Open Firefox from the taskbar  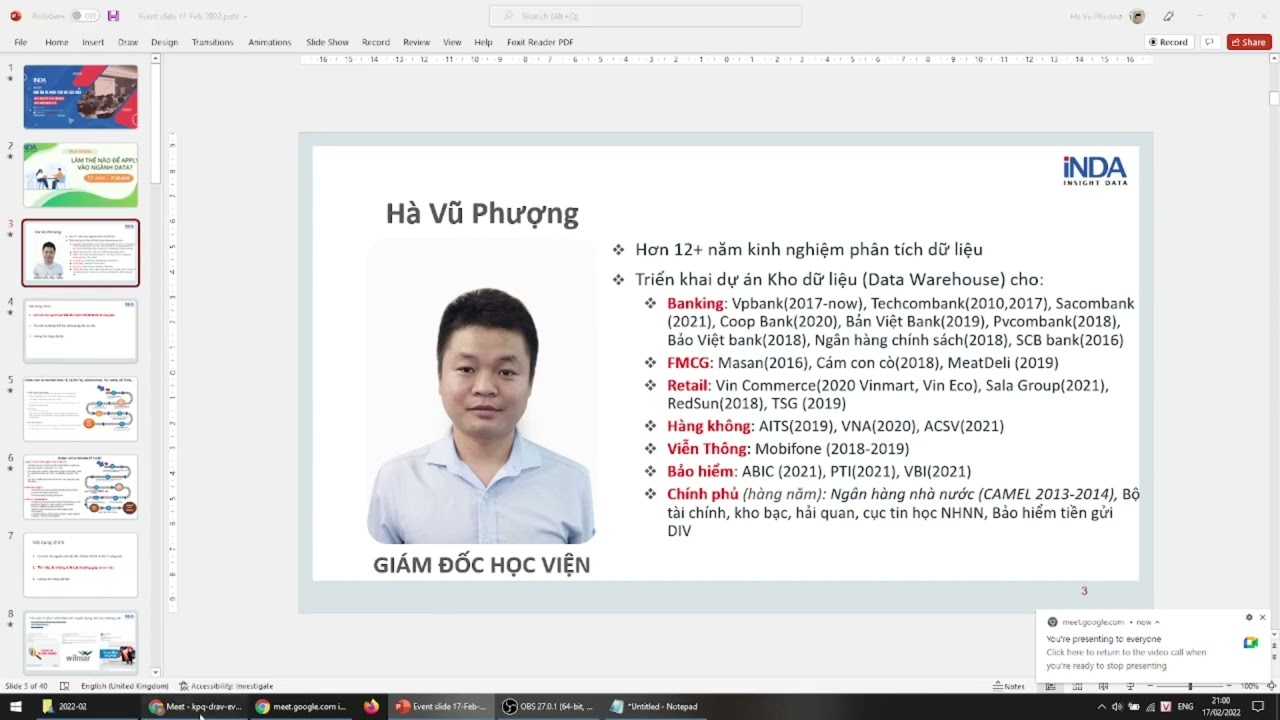[x=371, y=706]
